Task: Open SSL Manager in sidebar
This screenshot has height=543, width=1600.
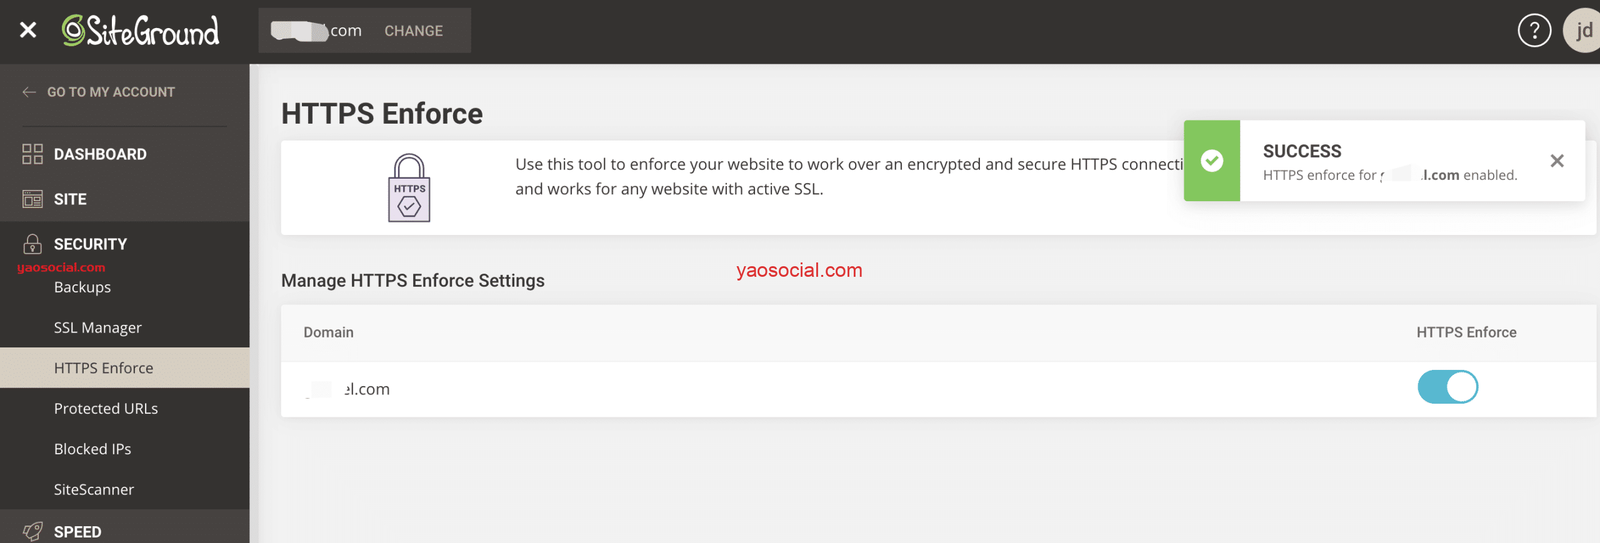Action: 98,327
